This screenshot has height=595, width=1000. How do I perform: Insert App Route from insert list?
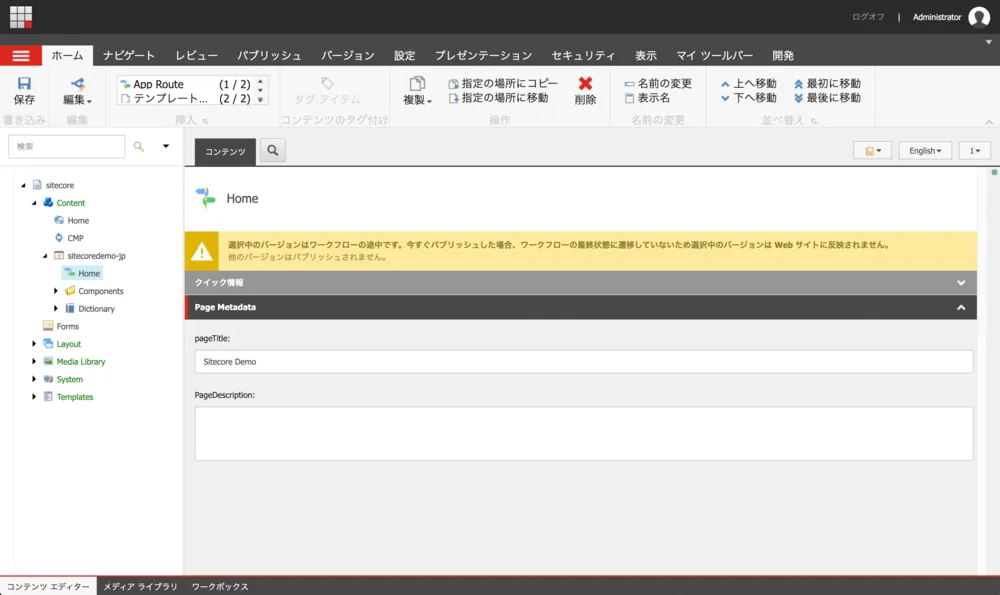click(186, 84)
